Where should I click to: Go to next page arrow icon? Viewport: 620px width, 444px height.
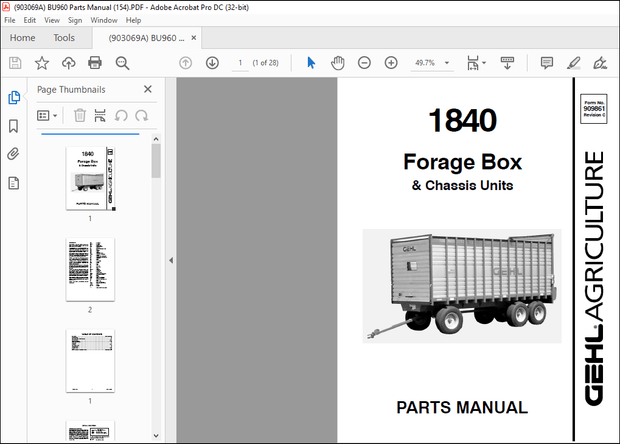pos(212,63)
